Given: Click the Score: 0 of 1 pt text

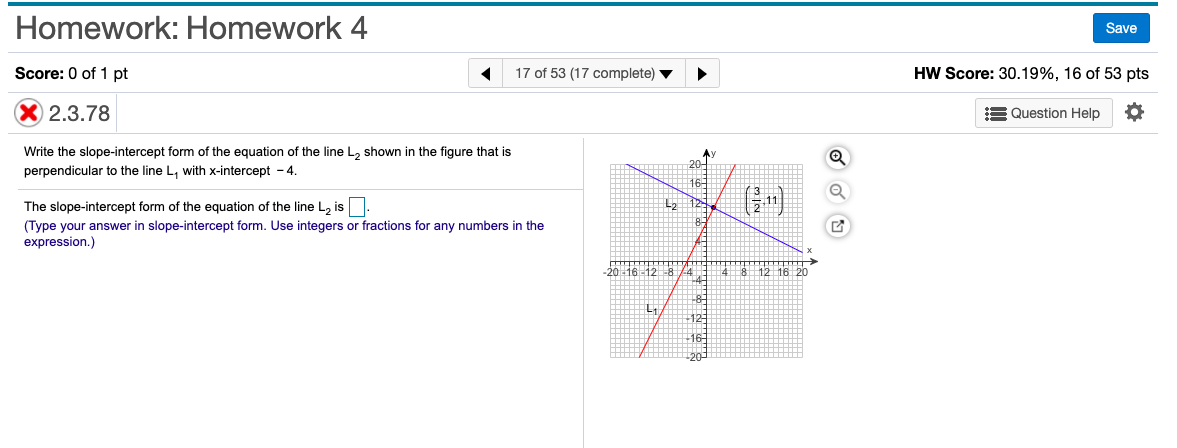Looking at the screenshot, I should click(x=71, y=74).
